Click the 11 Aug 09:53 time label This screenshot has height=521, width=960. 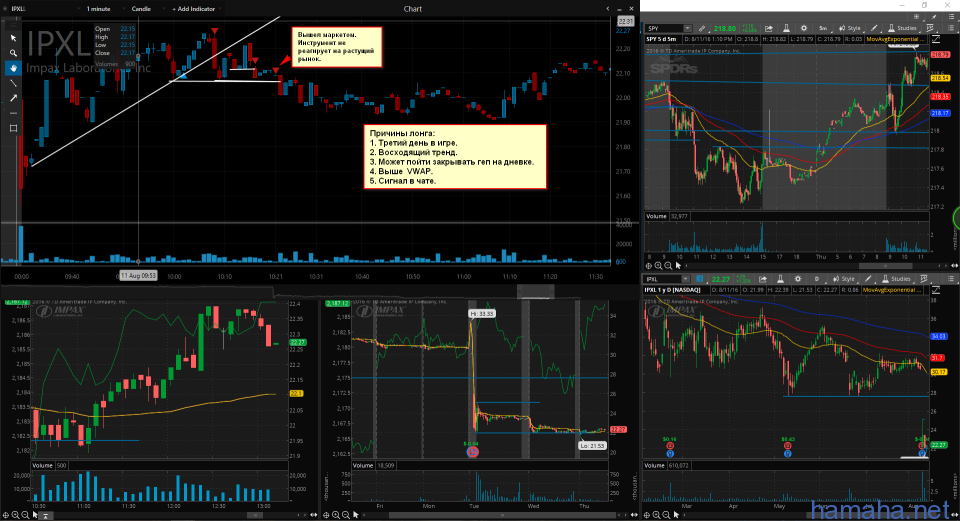pos(138,275)
